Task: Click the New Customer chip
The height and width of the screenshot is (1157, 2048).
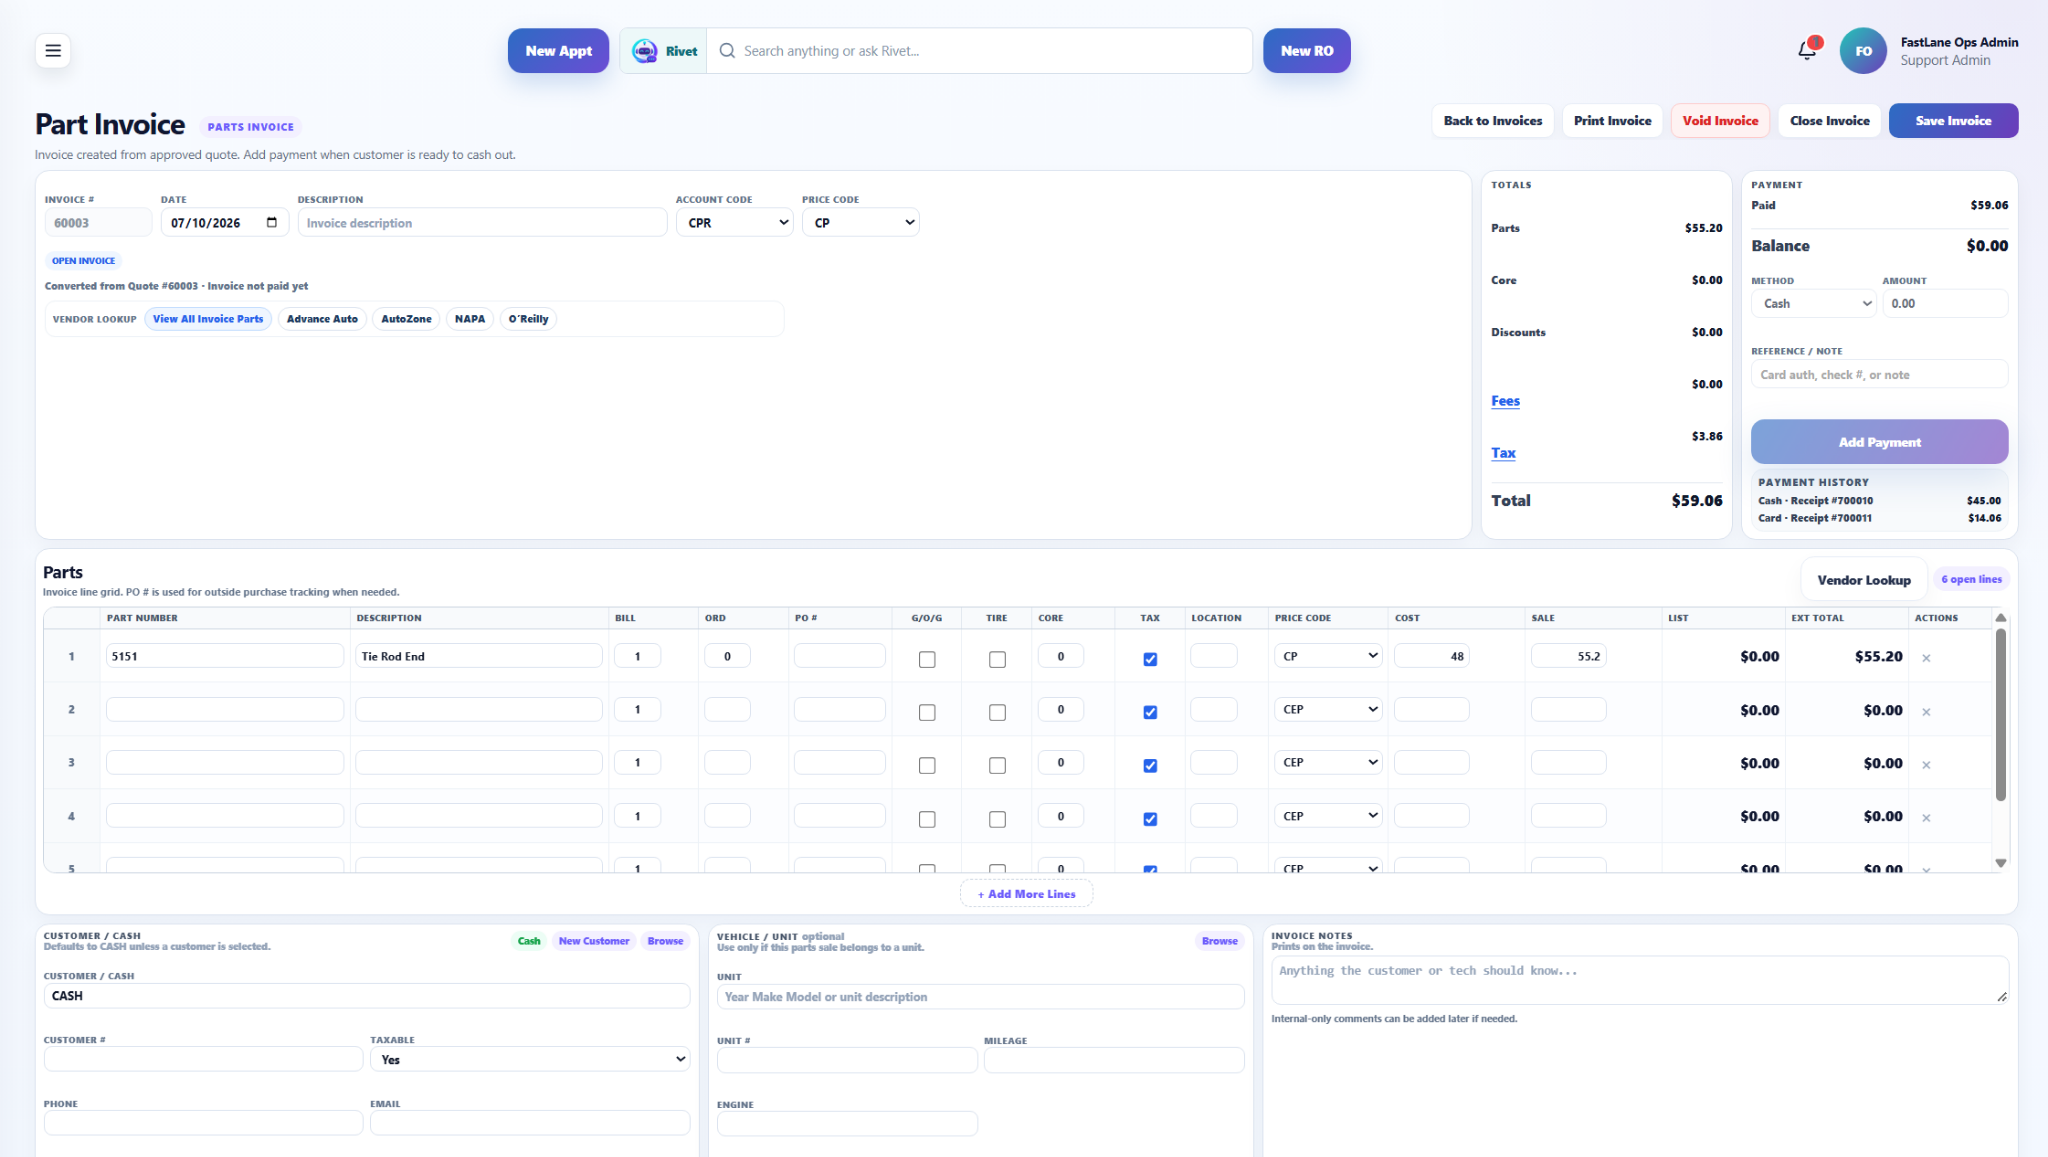Action: 594,941
